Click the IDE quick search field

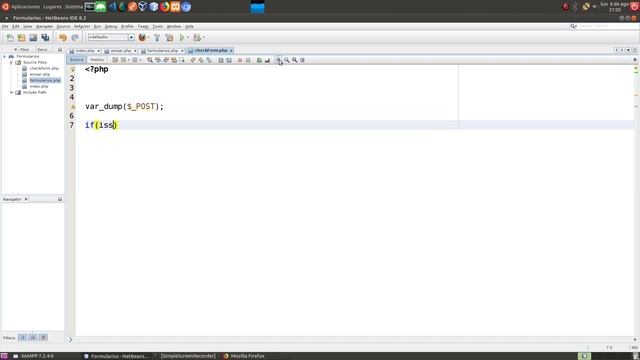coord(606,26)
